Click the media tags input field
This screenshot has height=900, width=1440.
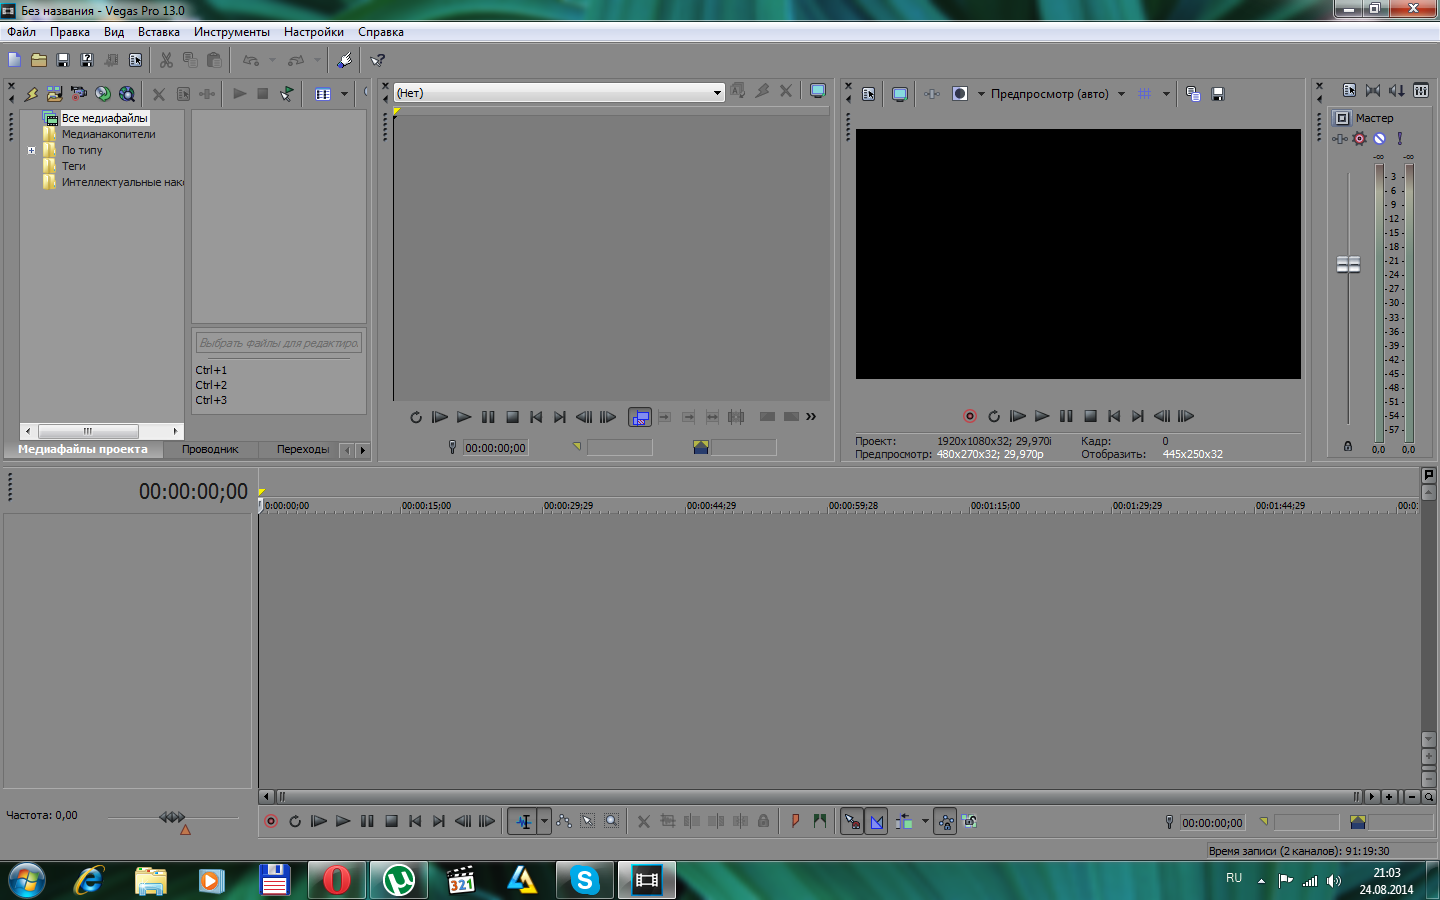coord(279,343)
